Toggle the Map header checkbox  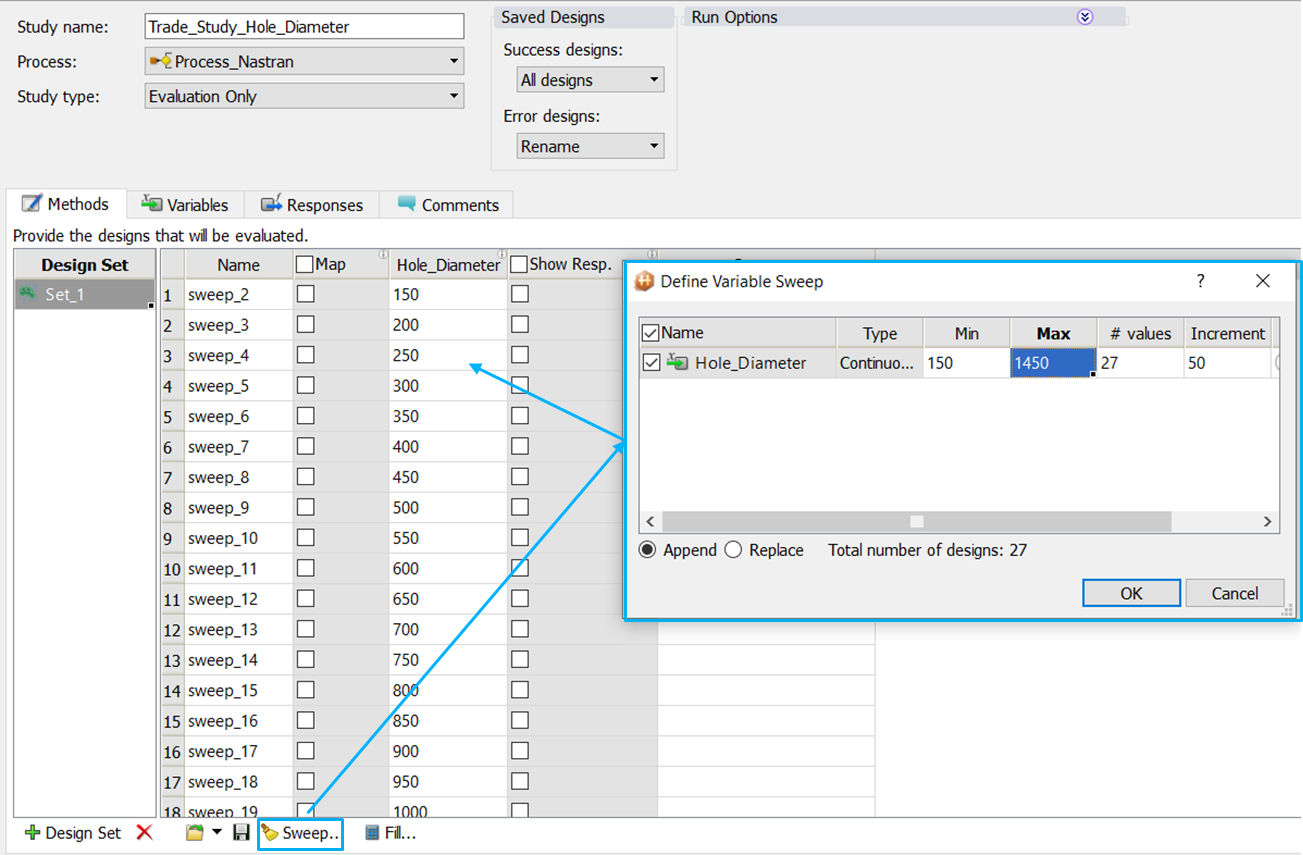306,265
